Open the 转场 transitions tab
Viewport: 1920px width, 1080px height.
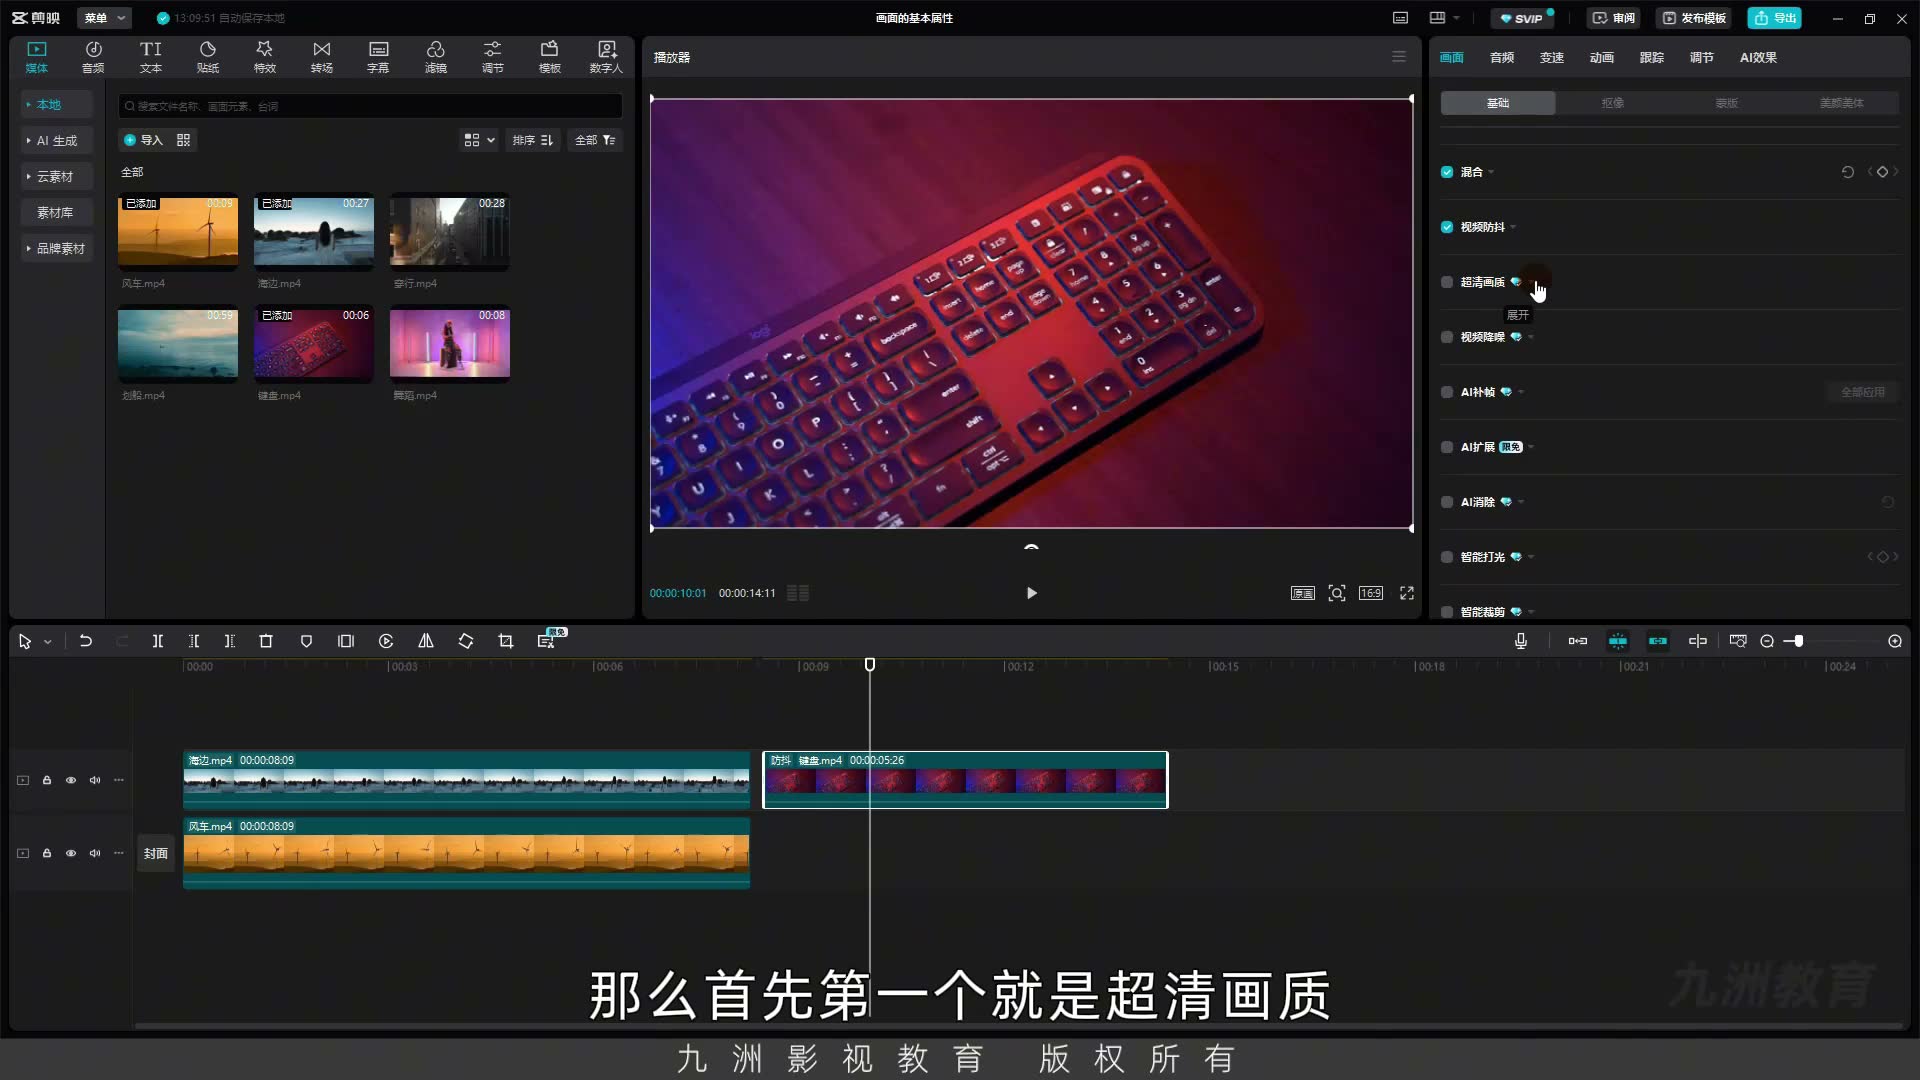pyautogui.click(x=321, y=57)
